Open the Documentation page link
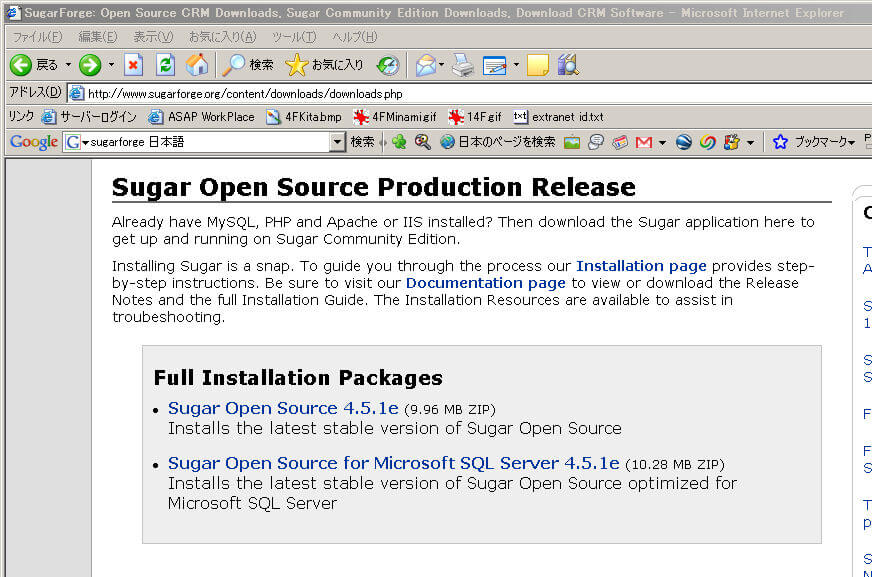Viewport: 872px width, 577px height. (x=485, y=283)
